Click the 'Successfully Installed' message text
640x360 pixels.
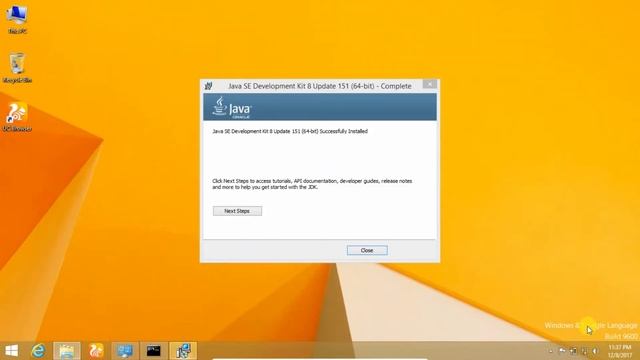(x=290, y=131)
